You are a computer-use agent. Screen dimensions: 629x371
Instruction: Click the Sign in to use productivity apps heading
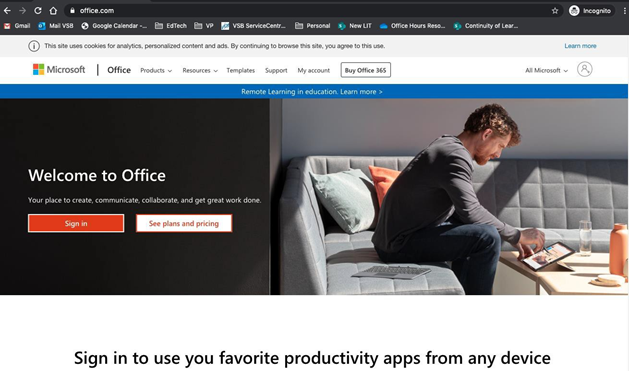[x=312, y=358]
